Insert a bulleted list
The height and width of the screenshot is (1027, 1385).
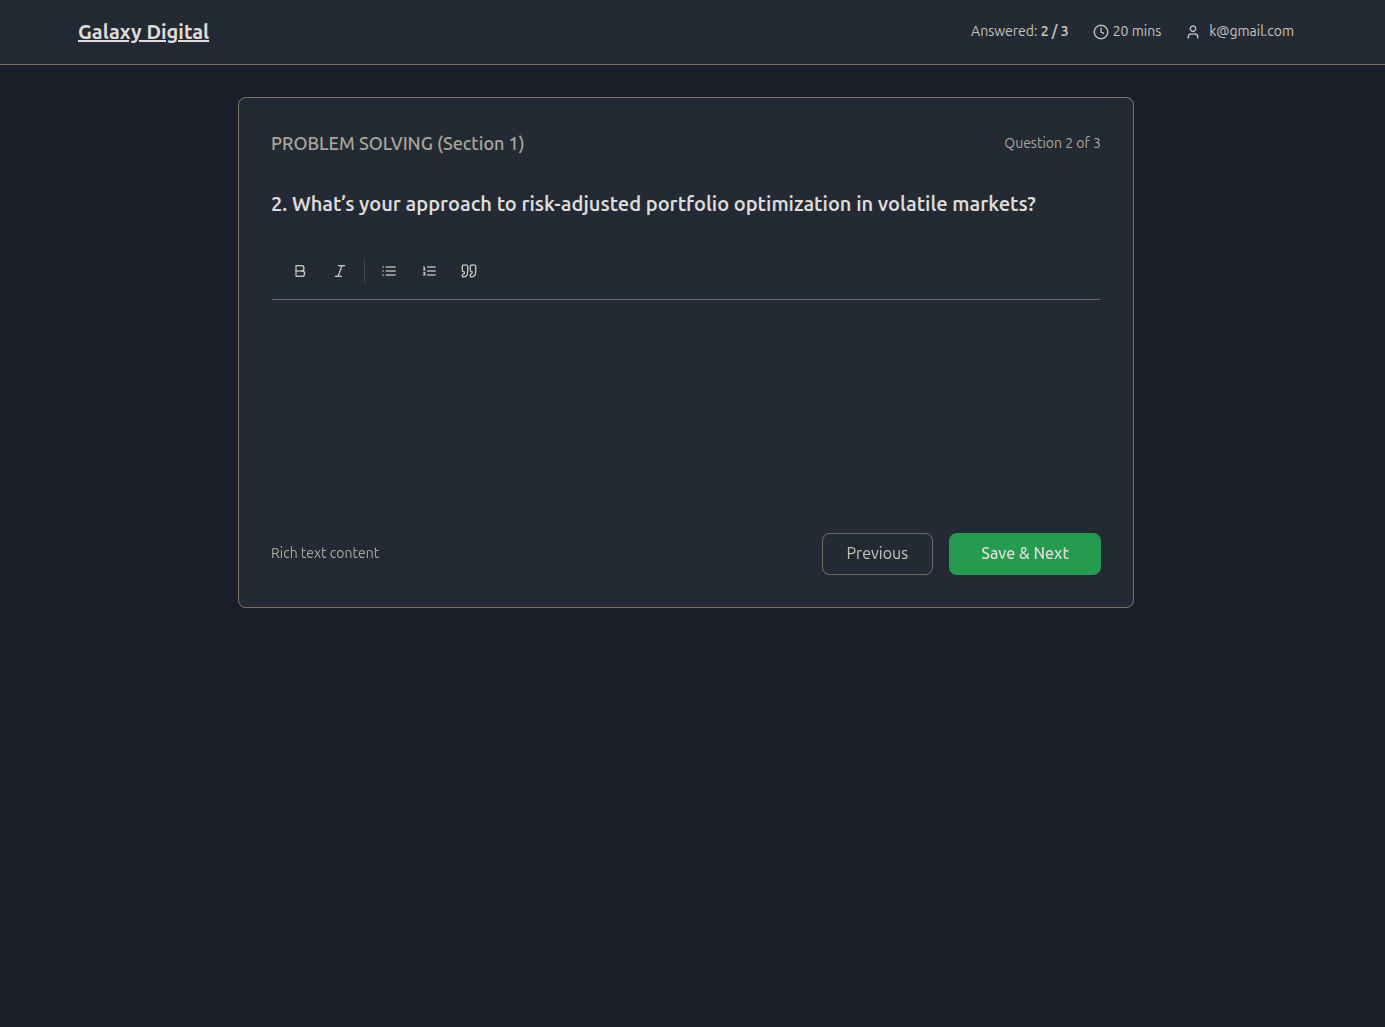pyautogui.click(x=389, y=271)
